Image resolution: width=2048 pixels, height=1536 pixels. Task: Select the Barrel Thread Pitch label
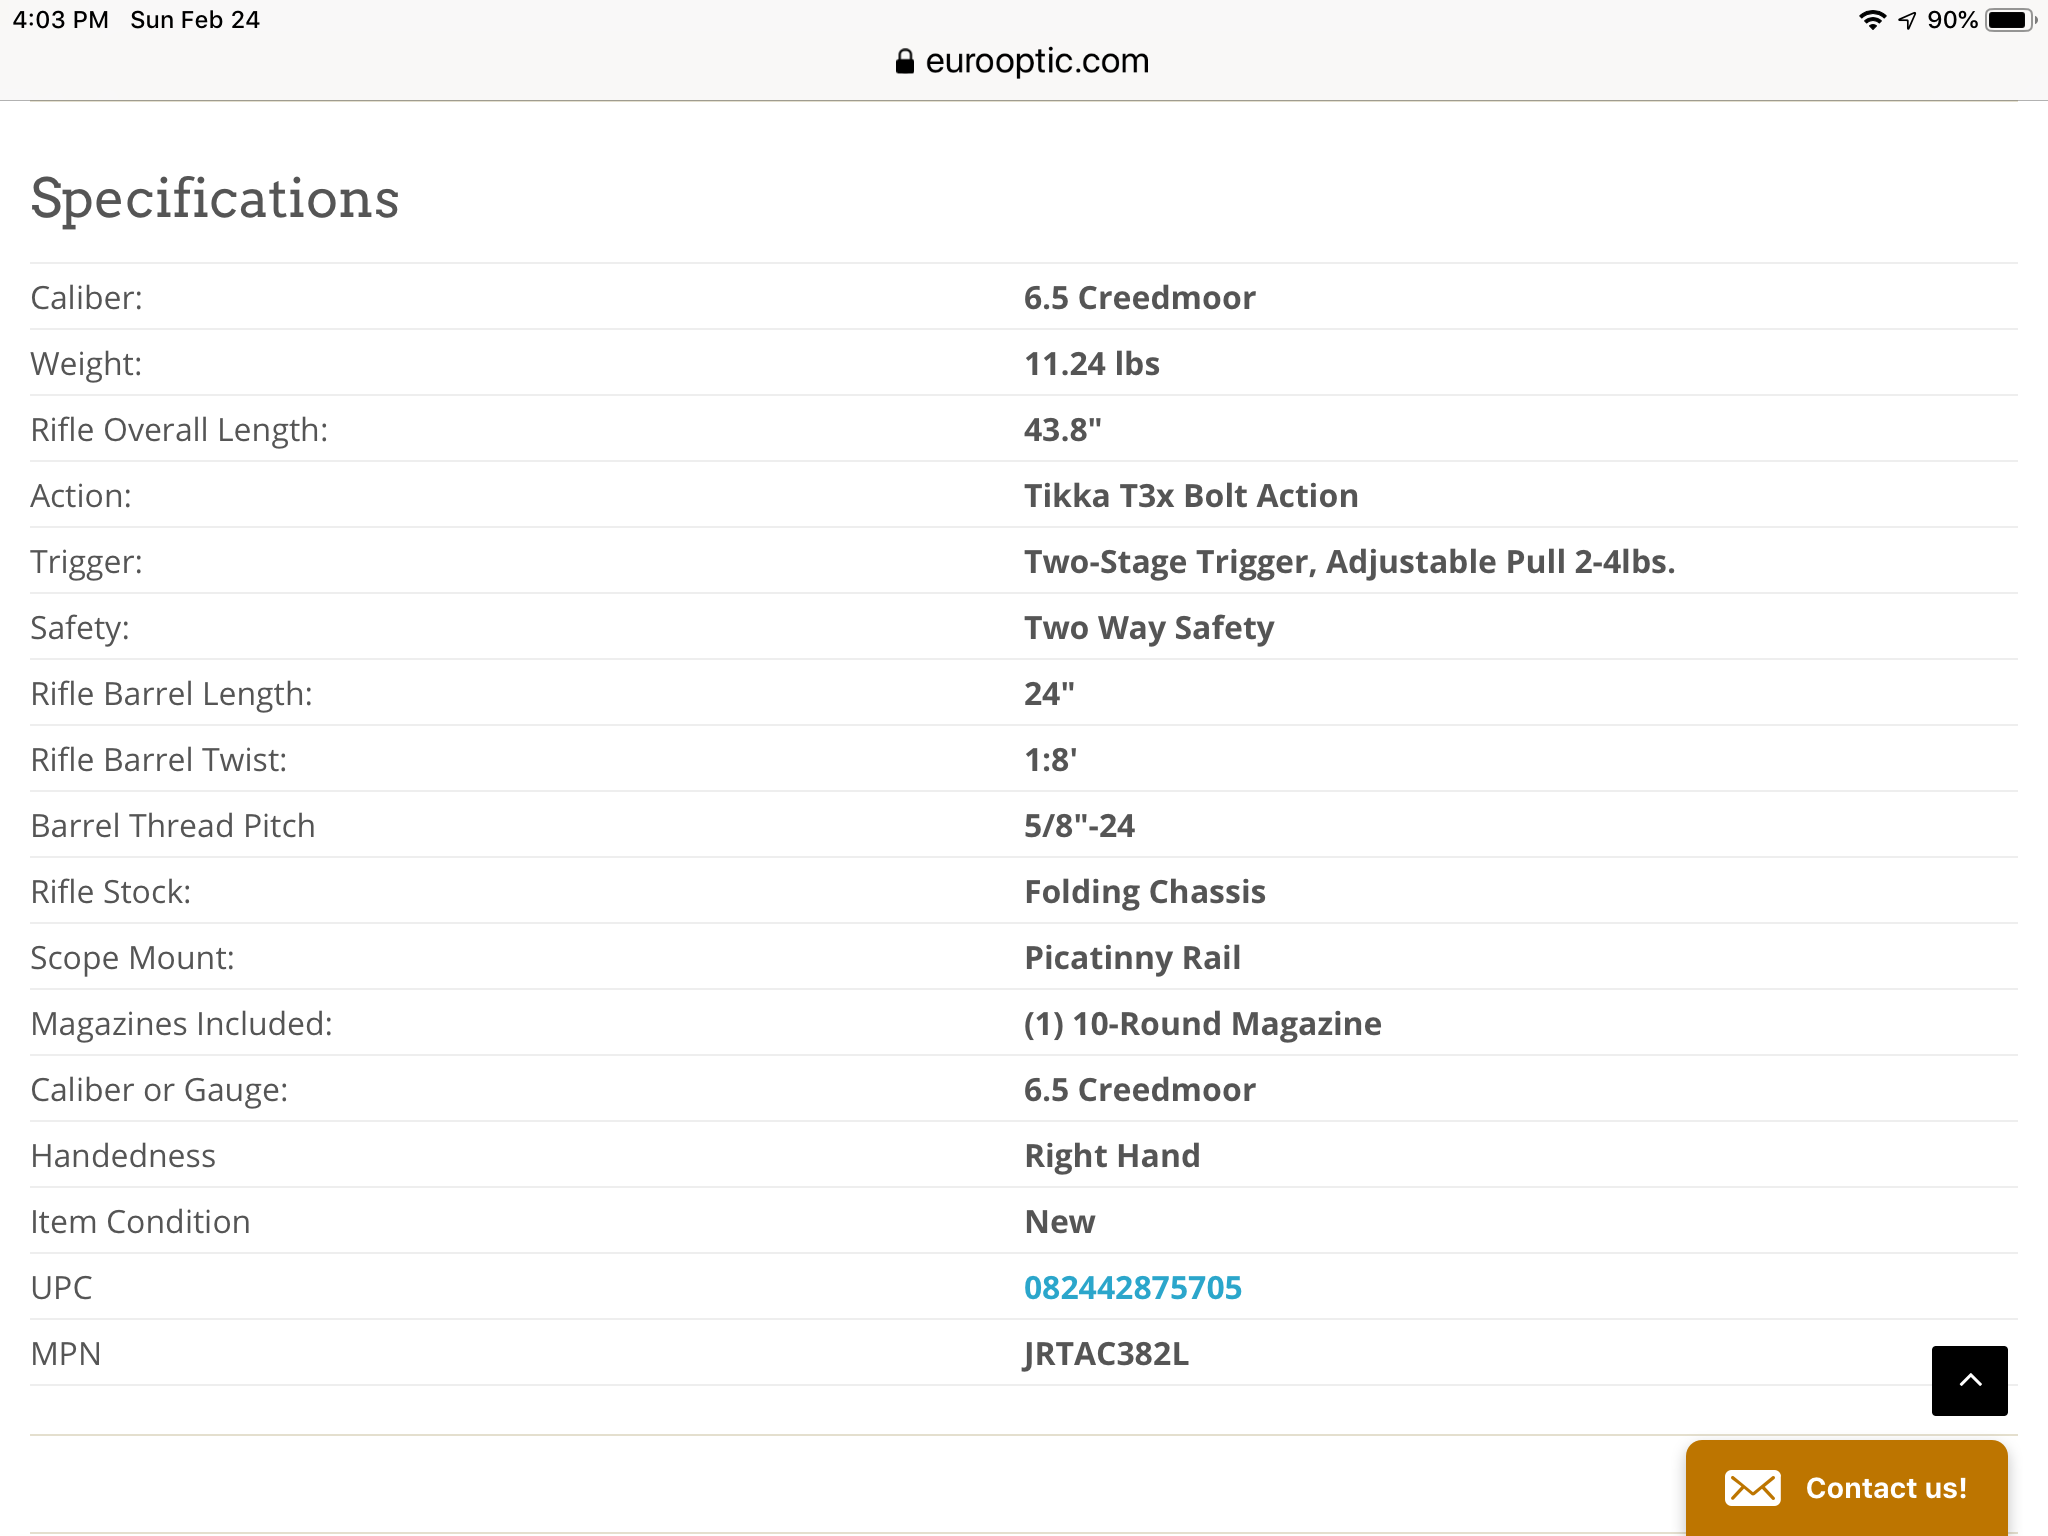(x=173, y=825)
